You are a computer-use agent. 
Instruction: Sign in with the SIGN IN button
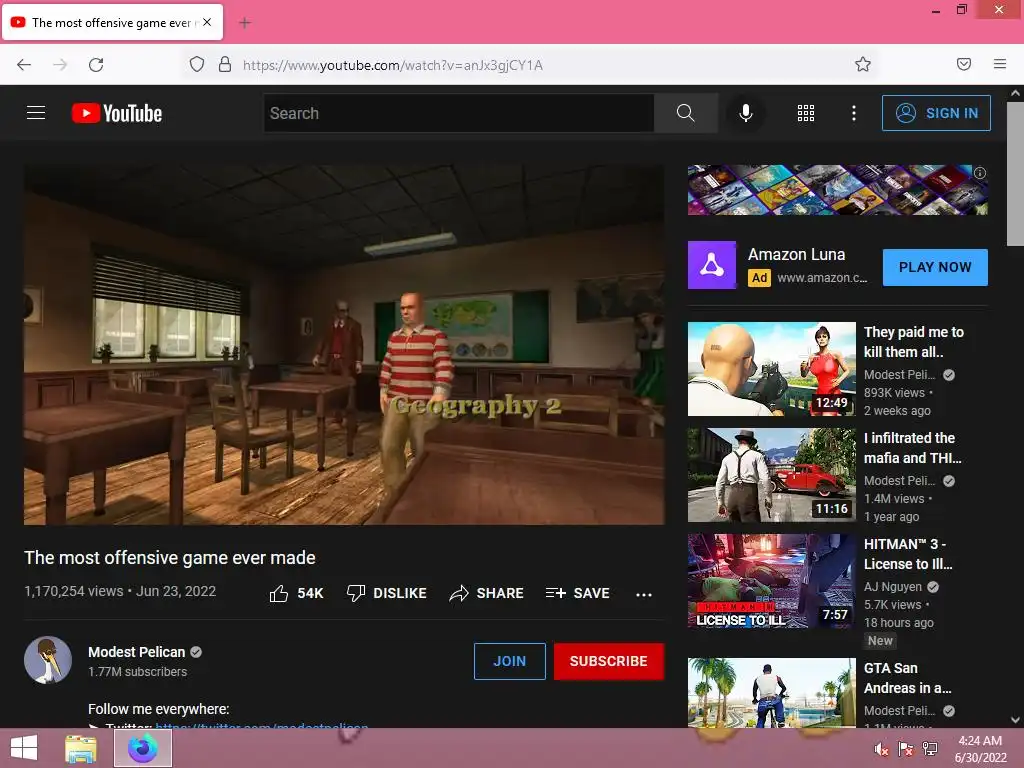click(x=936, y=113)
